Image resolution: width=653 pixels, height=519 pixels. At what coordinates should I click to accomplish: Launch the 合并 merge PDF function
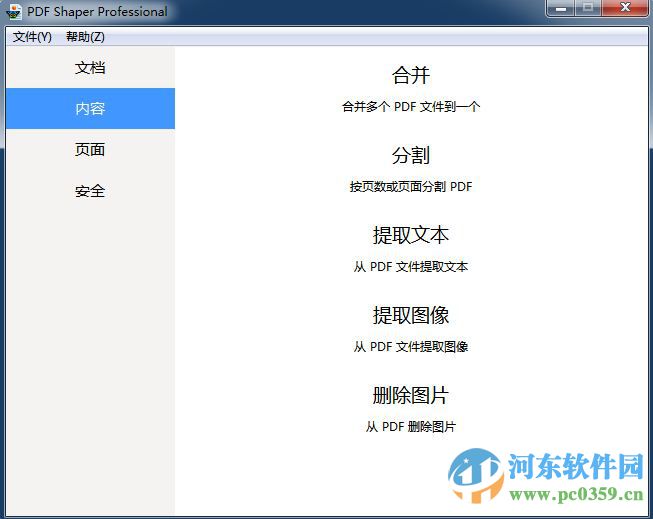coord(411,75)
